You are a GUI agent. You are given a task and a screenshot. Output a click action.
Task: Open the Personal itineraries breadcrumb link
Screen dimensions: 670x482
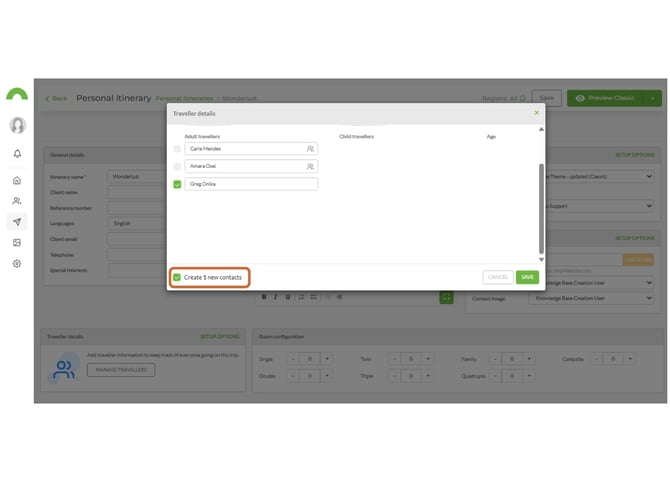pos(184,99)
